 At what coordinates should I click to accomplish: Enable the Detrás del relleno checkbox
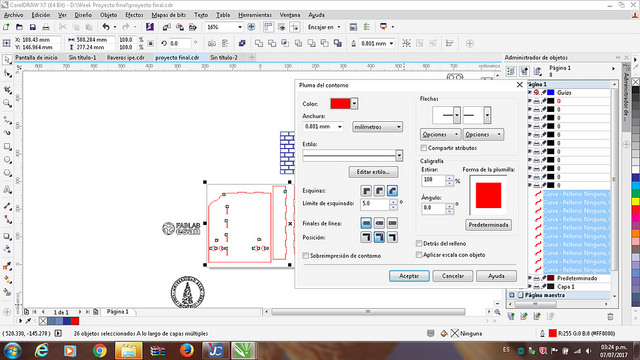[419, 243]
